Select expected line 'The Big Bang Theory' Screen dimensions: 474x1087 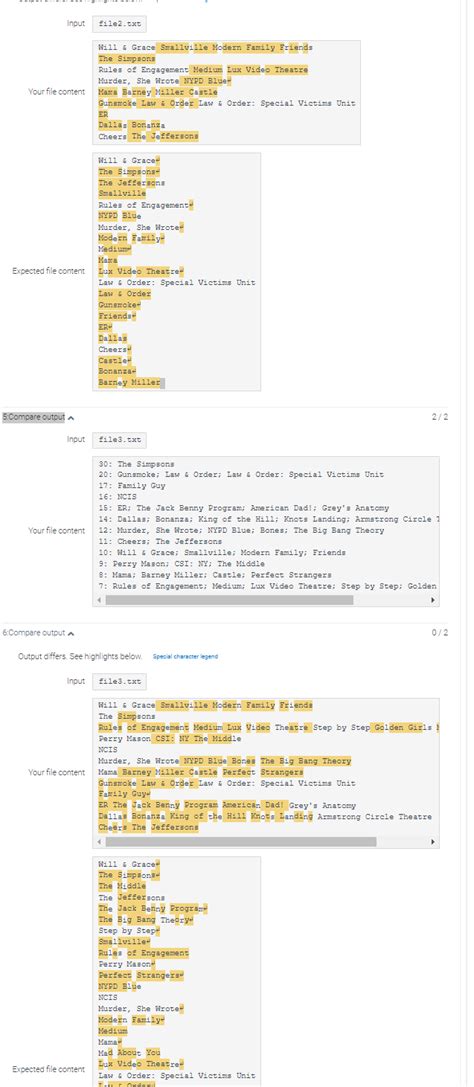pyautogui.click(x=146, y=919)
